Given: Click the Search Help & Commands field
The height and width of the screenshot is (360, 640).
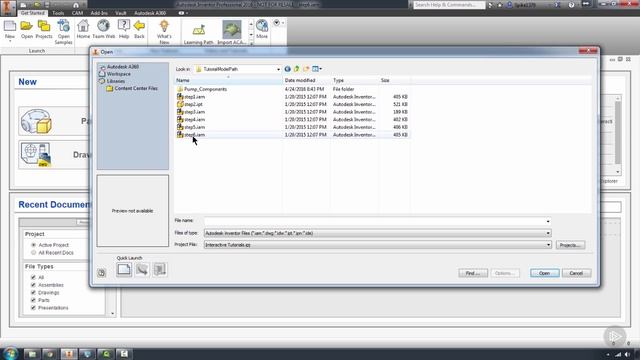Looking at the screenshot, I should tap(449, 5).
